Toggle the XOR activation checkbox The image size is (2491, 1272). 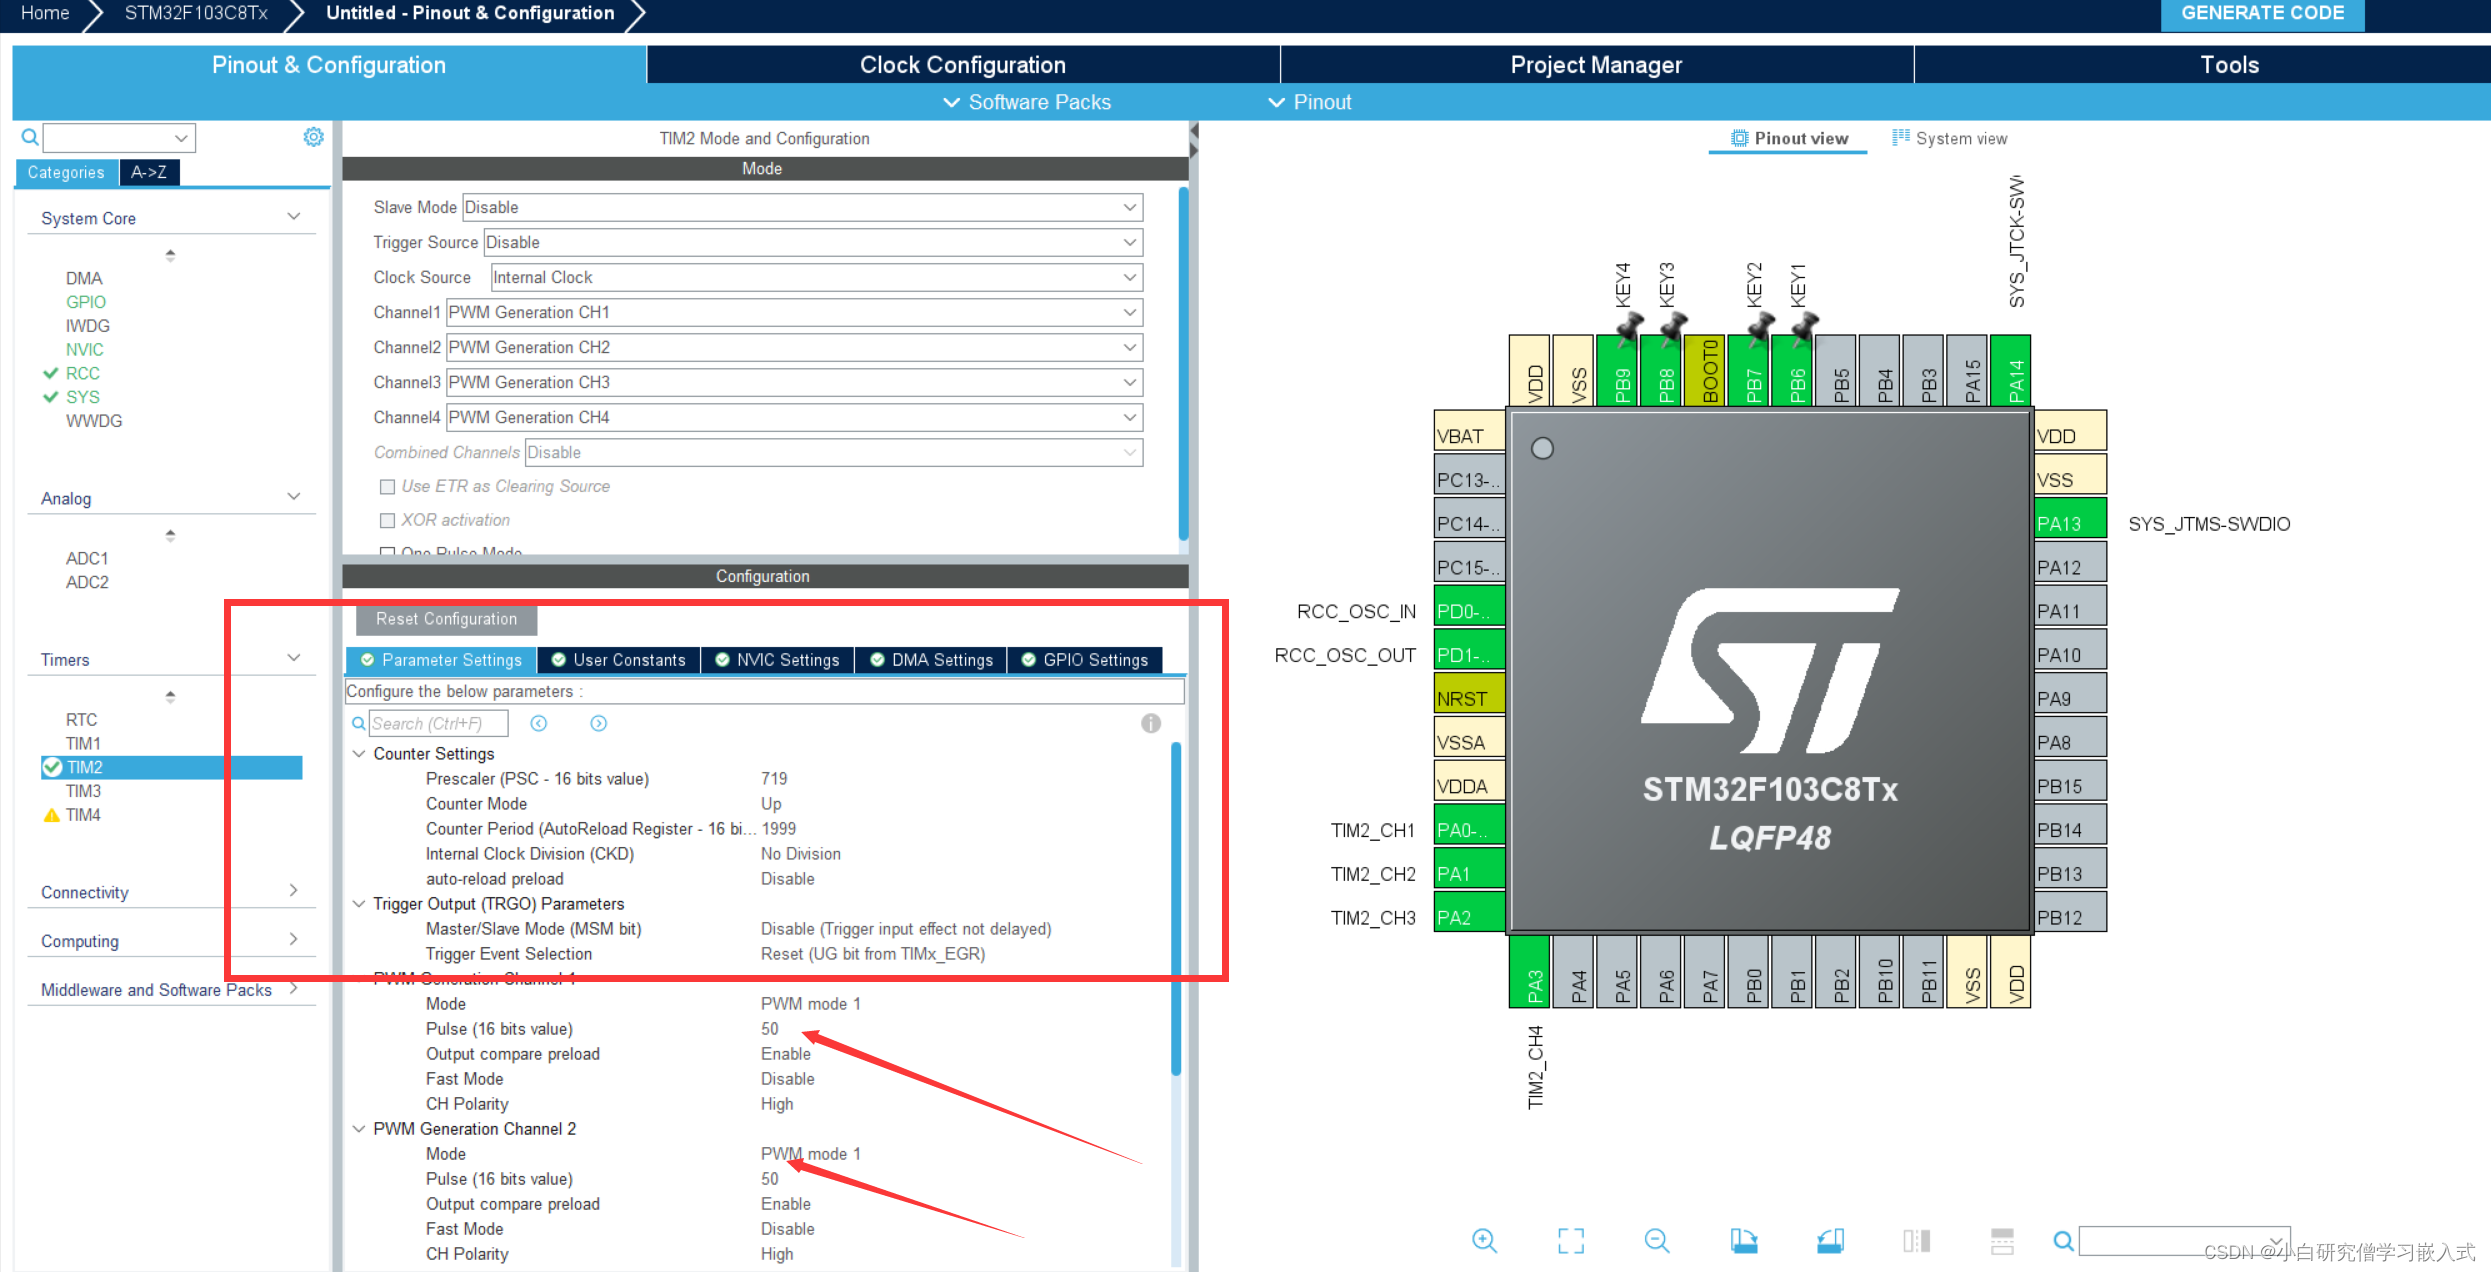click(x=387, y=521)
